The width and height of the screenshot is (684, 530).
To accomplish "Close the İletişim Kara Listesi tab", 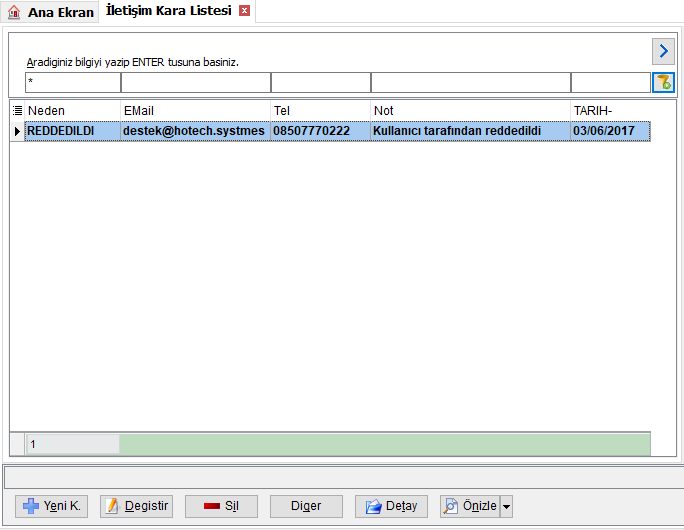I will 245,11.
